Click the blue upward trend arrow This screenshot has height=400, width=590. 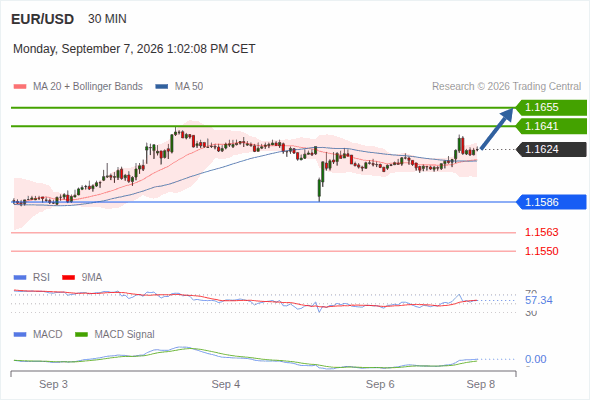pos(497,129)
